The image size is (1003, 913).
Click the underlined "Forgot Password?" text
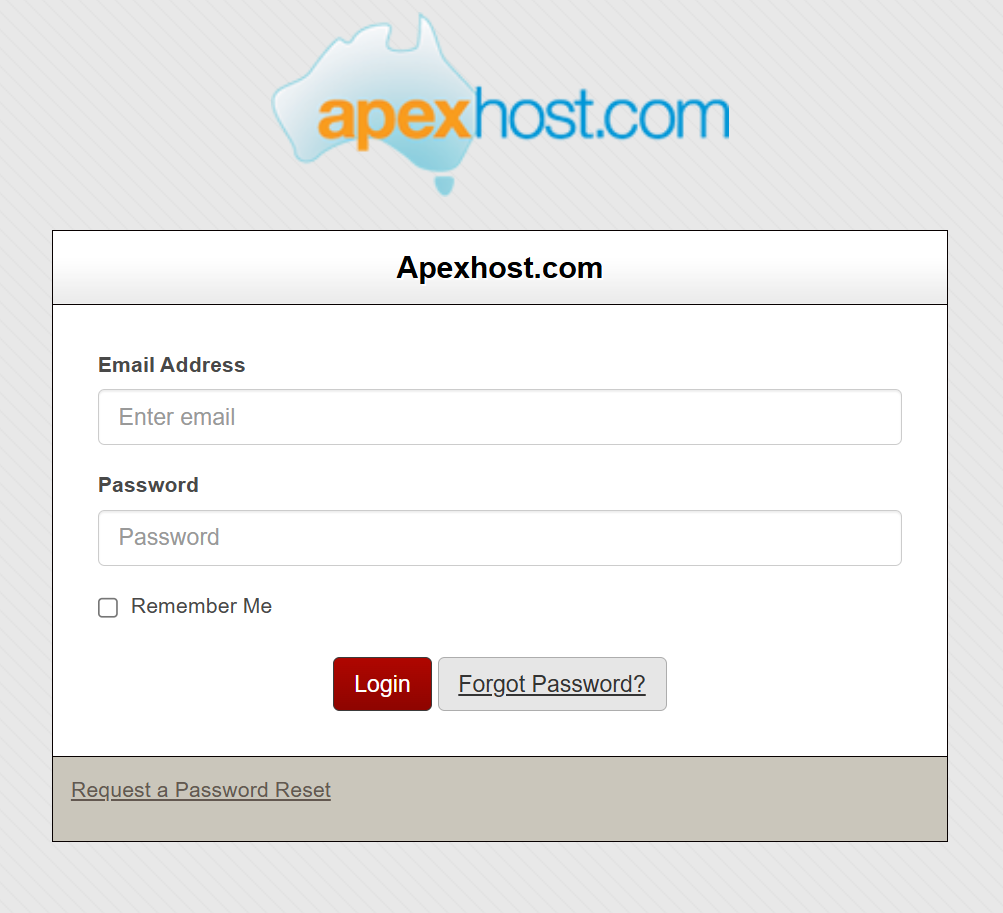click(552, 684)
